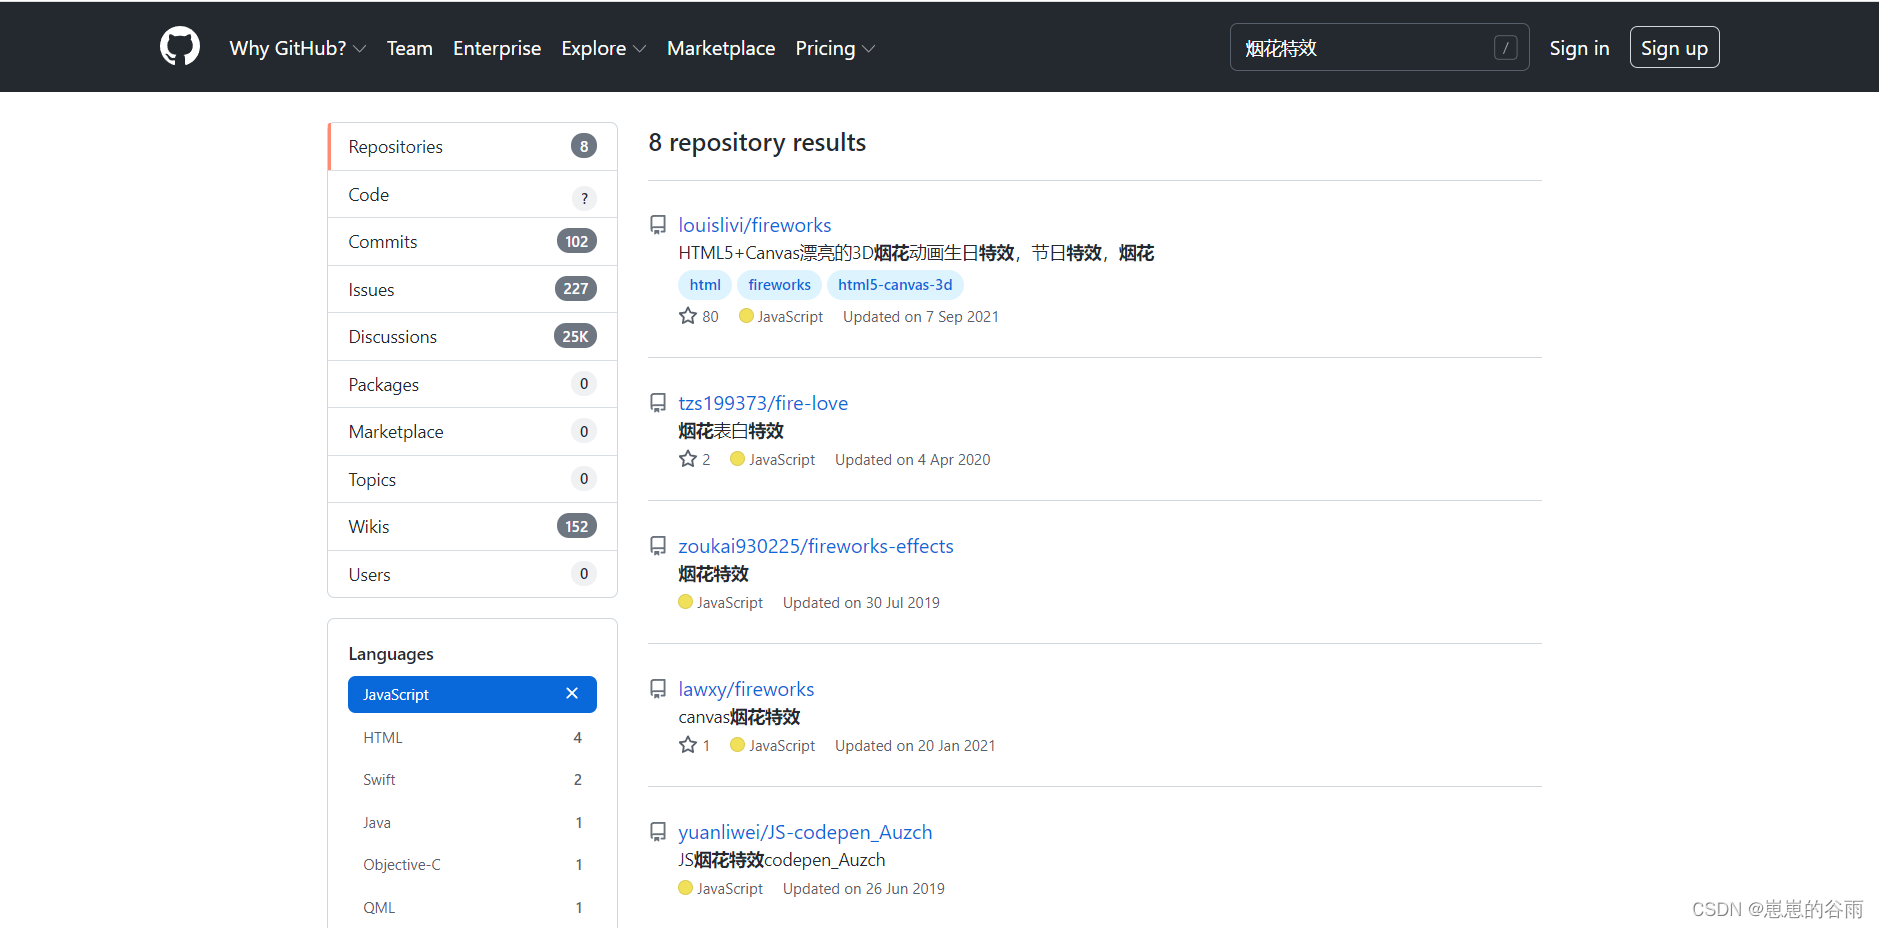Click the Sign up button
Viewport: 1879px width, 928px height.
[1674, 47]
